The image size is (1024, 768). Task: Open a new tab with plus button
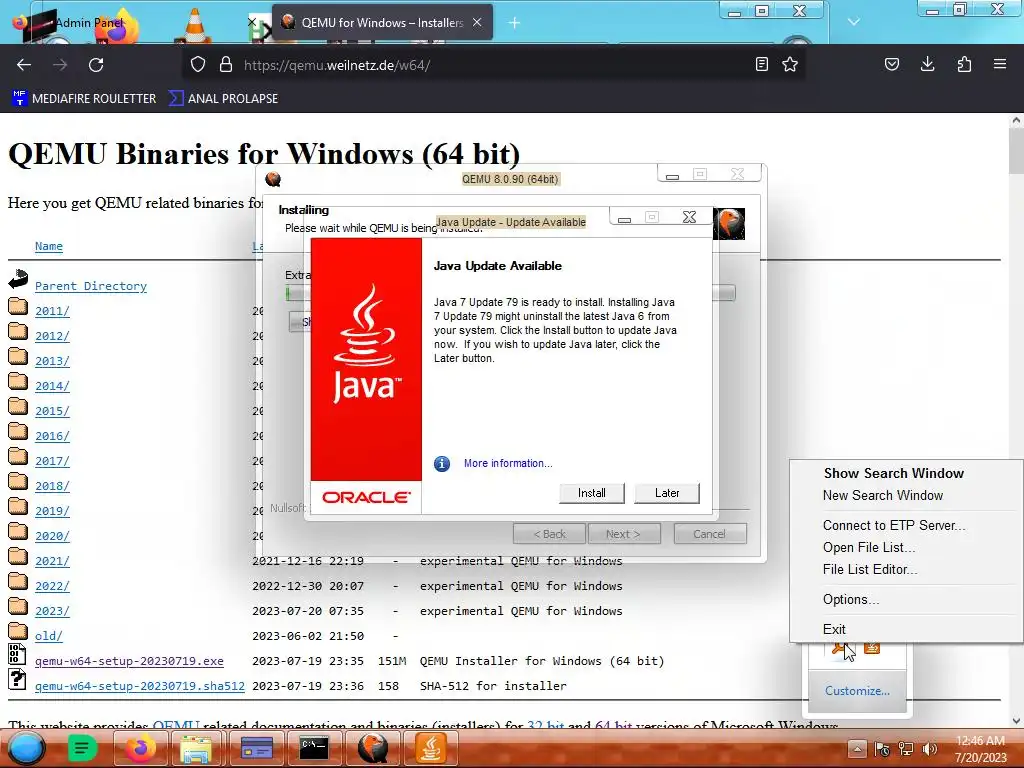click(514, 23)
